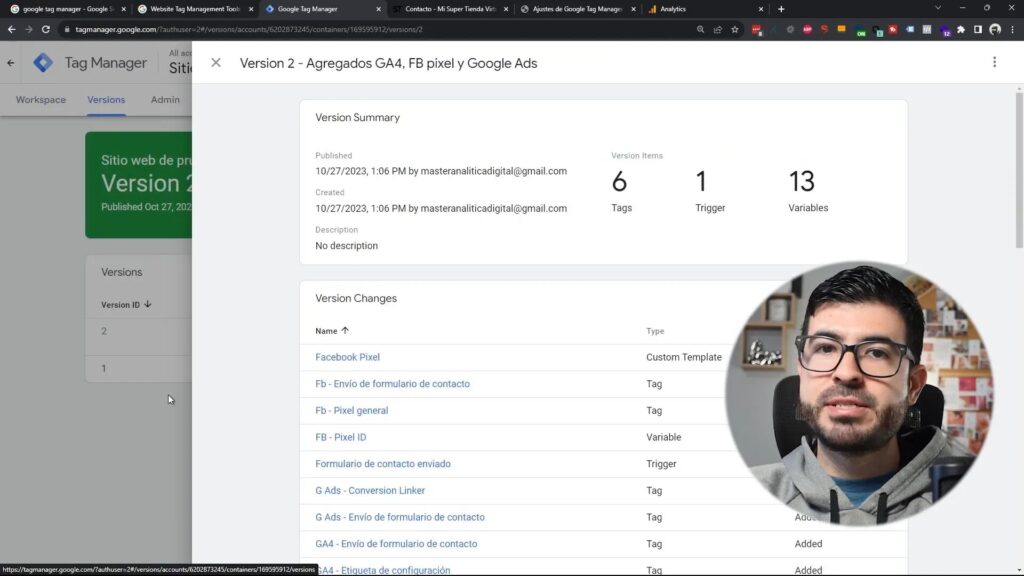
Task: Click the Custom Template type cell
Action: pyautogui.click(x=684, y=357)
